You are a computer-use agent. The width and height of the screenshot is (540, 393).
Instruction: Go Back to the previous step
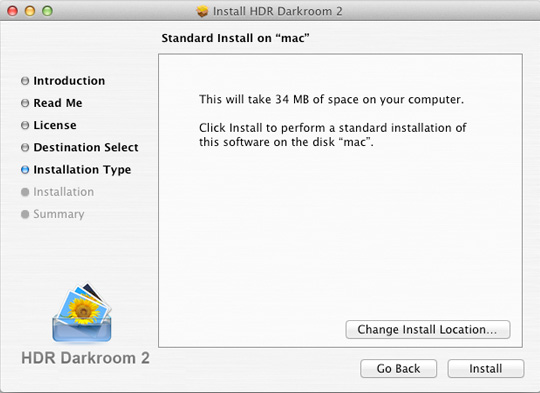(x=398, y=369)
